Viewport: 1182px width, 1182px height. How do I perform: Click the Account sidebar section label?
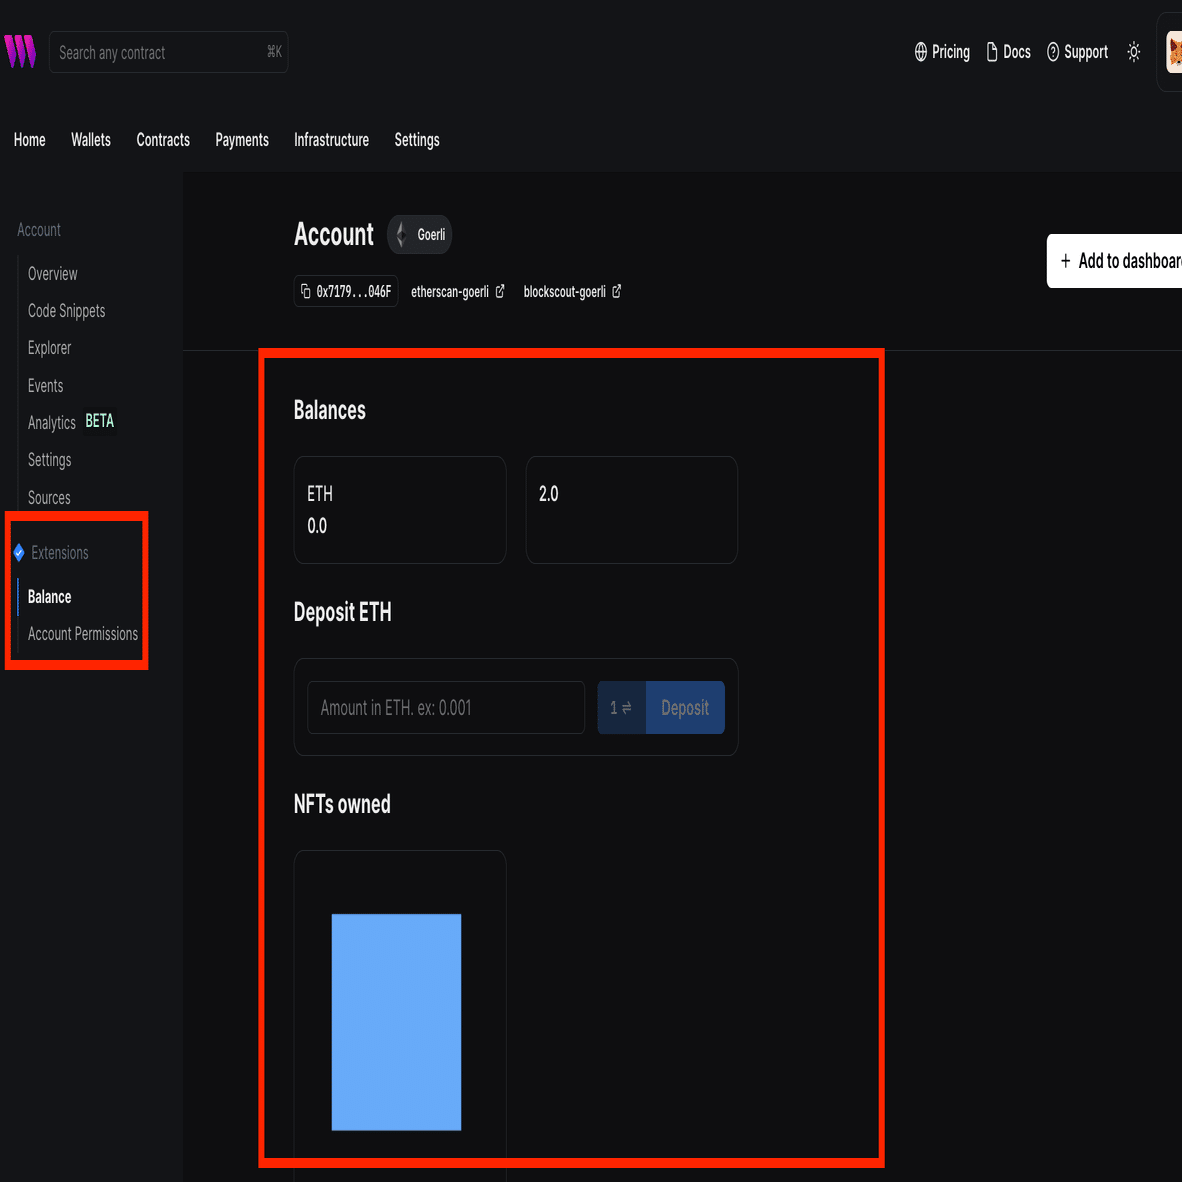(x=39, y=230)
